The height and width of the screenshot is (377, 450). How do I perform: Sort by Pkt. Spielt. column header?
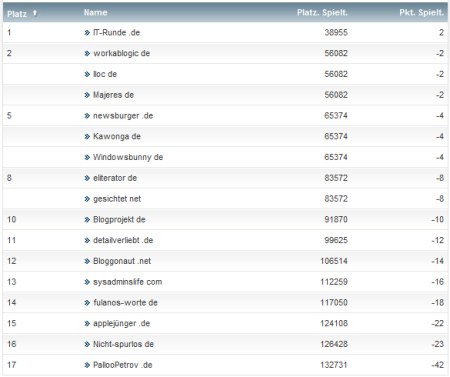point(422,13)
